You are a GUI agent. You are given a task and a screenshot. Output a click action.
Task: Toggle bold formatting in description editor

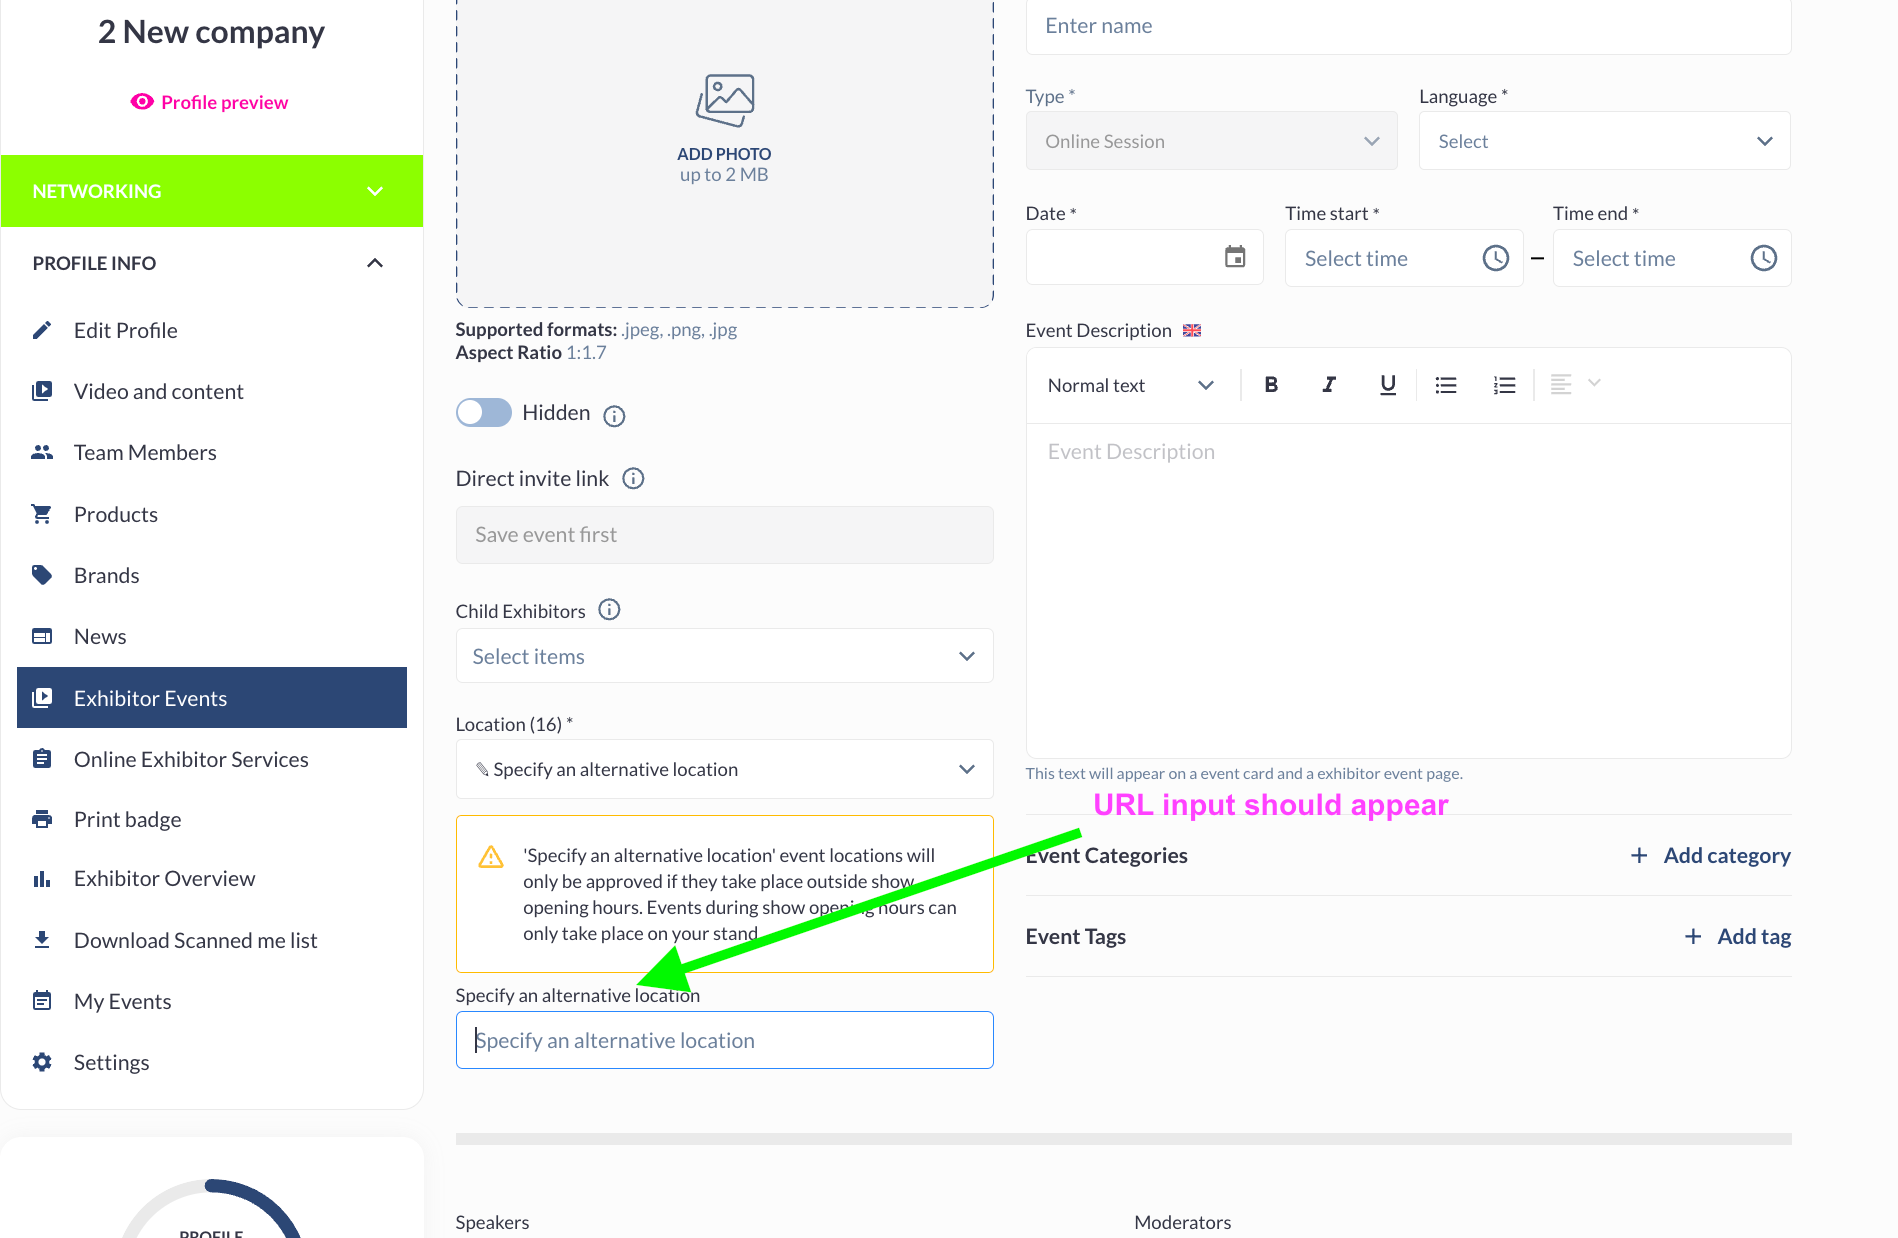click(1271, 385)
